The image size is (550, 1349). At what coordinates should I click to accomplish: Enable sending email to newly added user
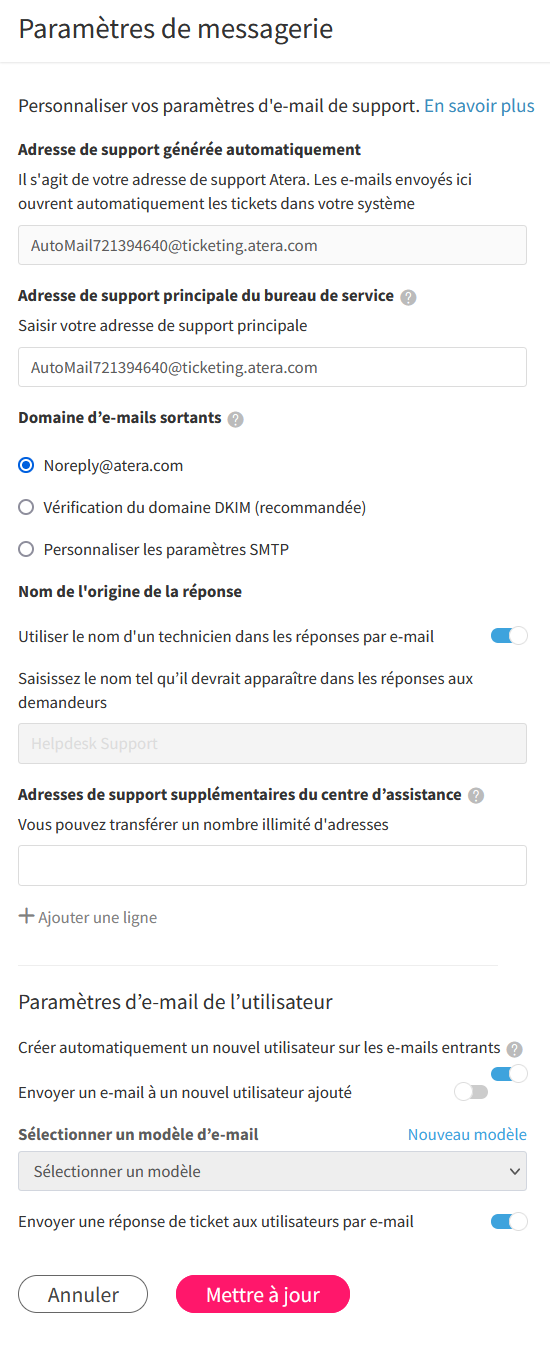tap(471, 1092)
